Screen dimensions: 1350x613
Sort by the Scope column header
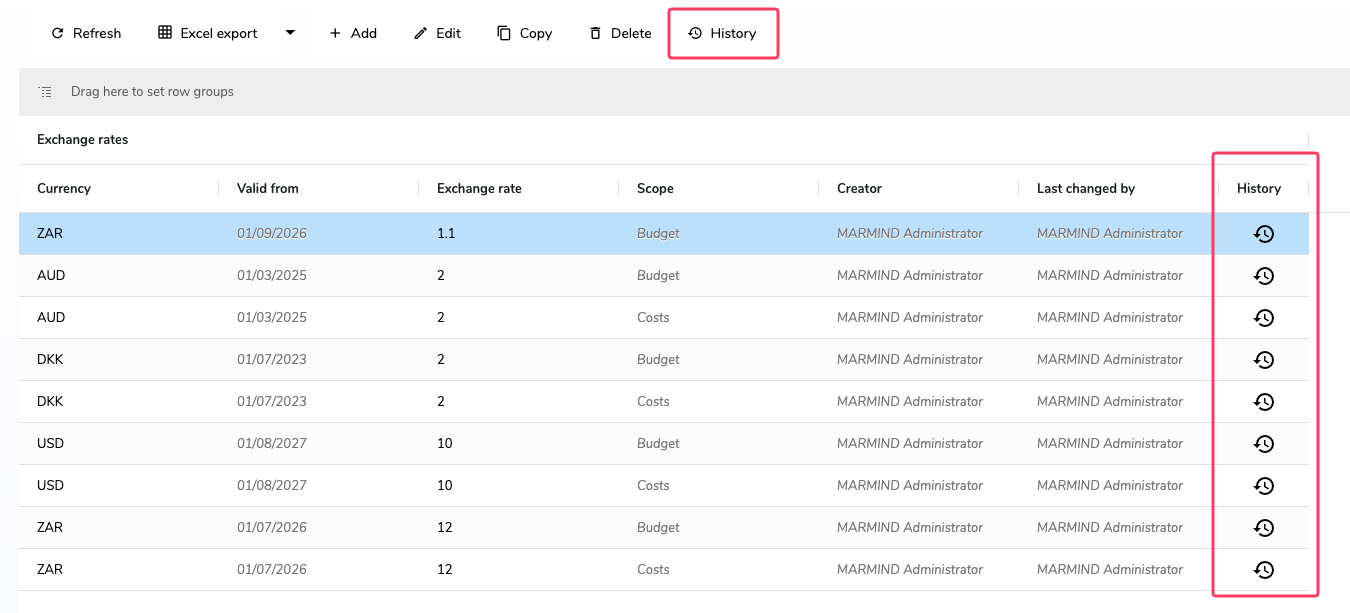[655, 188]
